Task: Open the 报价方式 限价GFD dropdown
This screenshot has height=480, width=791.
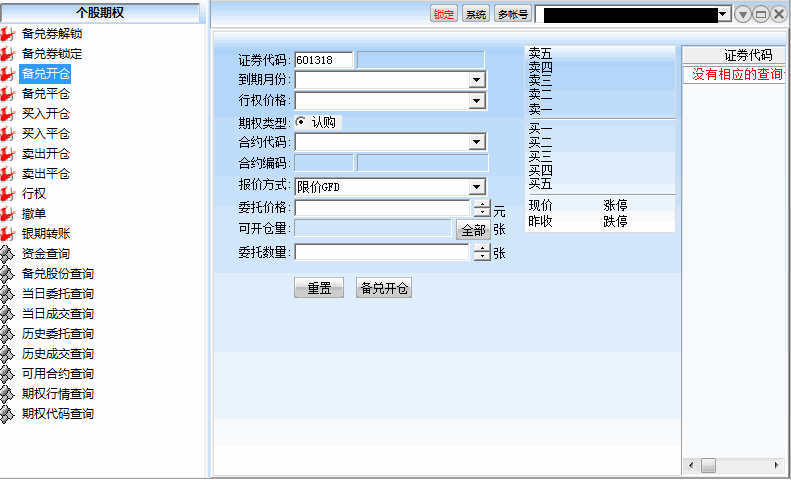Action: [476, 187]
